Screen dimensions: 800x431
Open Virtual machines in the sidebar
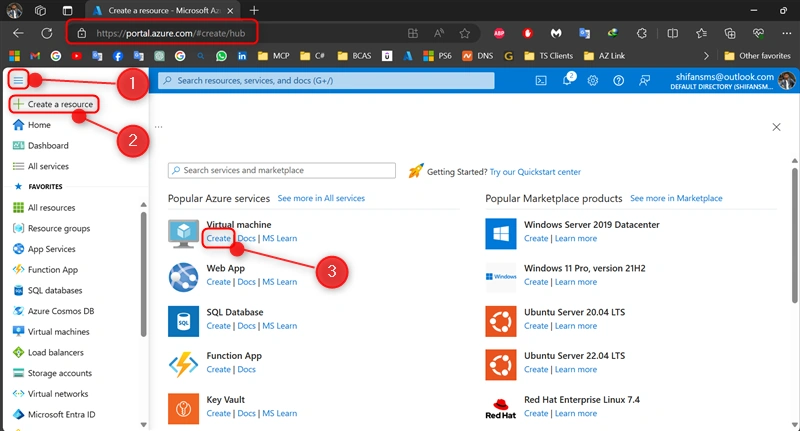pos(51,332)
